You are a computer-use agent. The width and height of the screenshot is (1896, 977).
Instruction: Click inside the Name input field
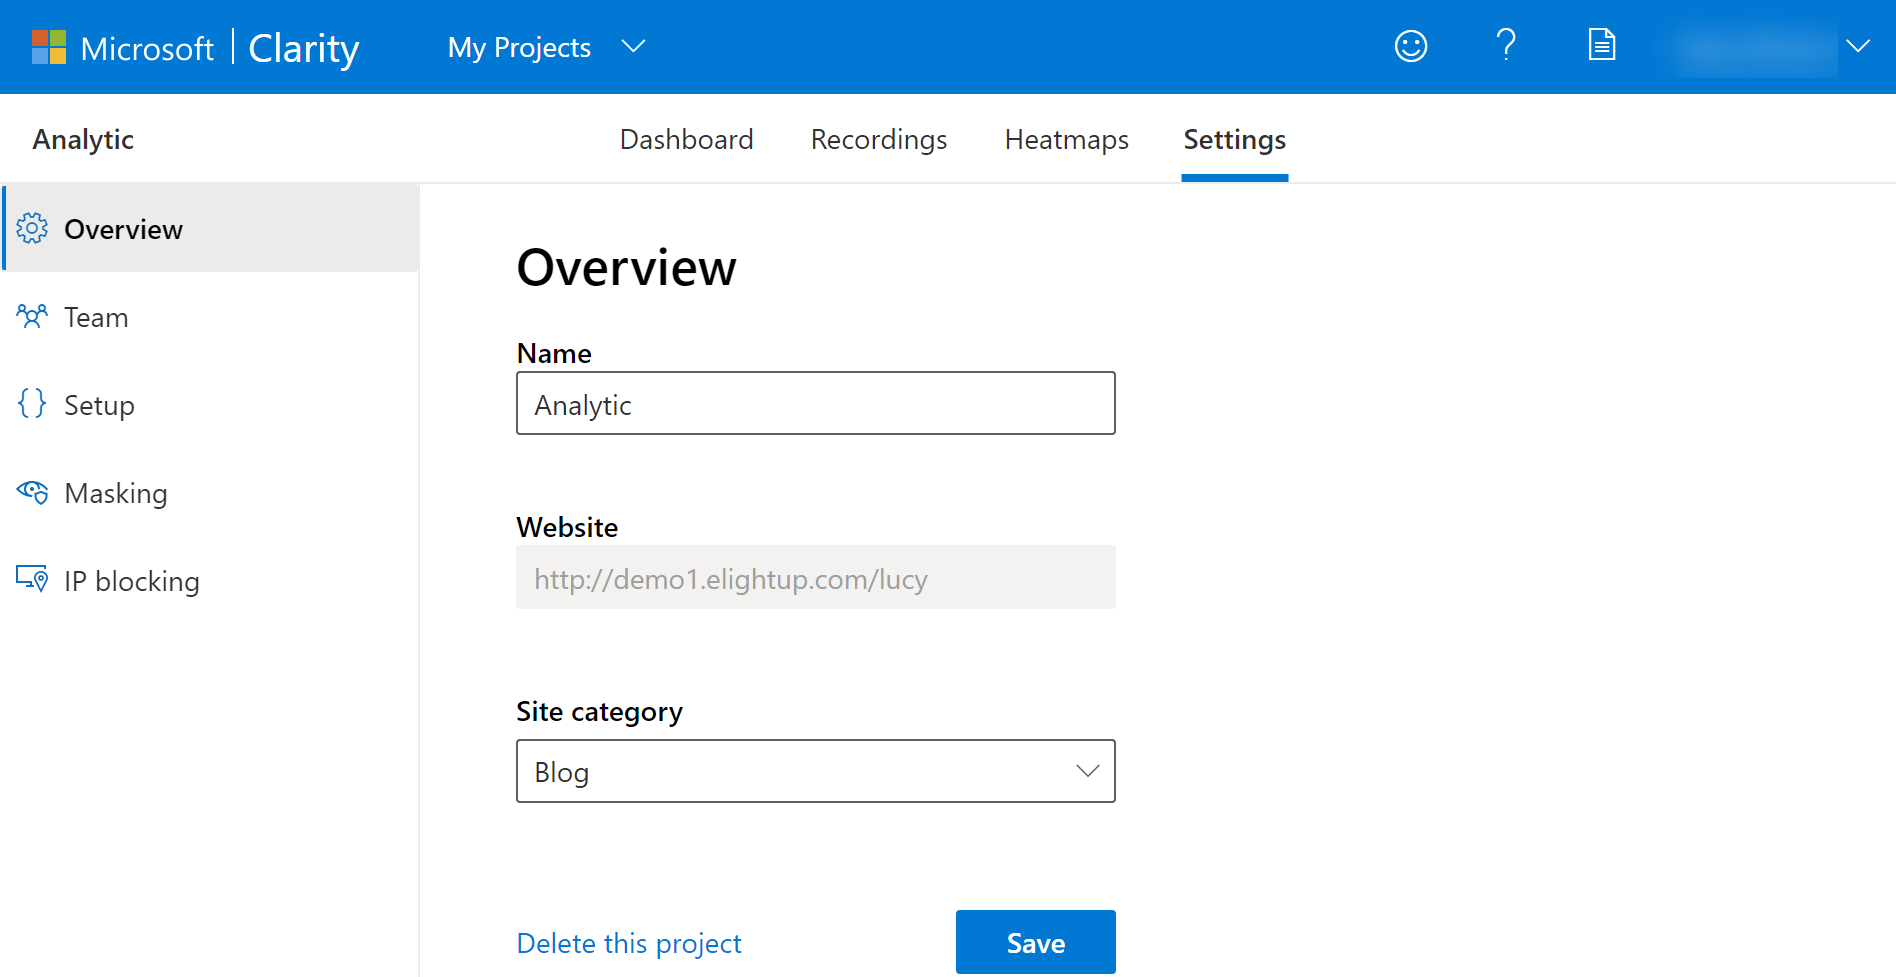tap(815, 403)
